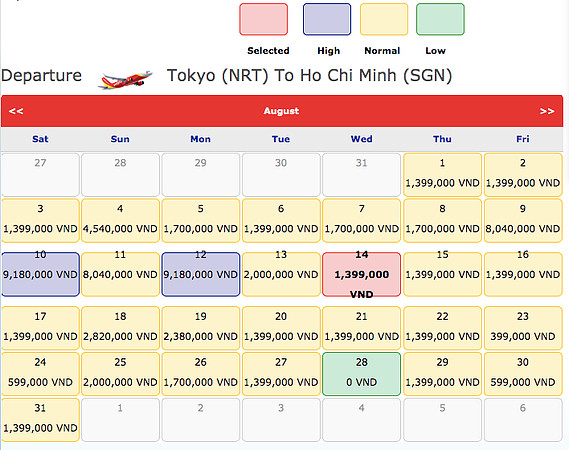Select August 27 fare 1,399,000 VND
Viewport: 569px width, 450px height.
tap(281, 374)
